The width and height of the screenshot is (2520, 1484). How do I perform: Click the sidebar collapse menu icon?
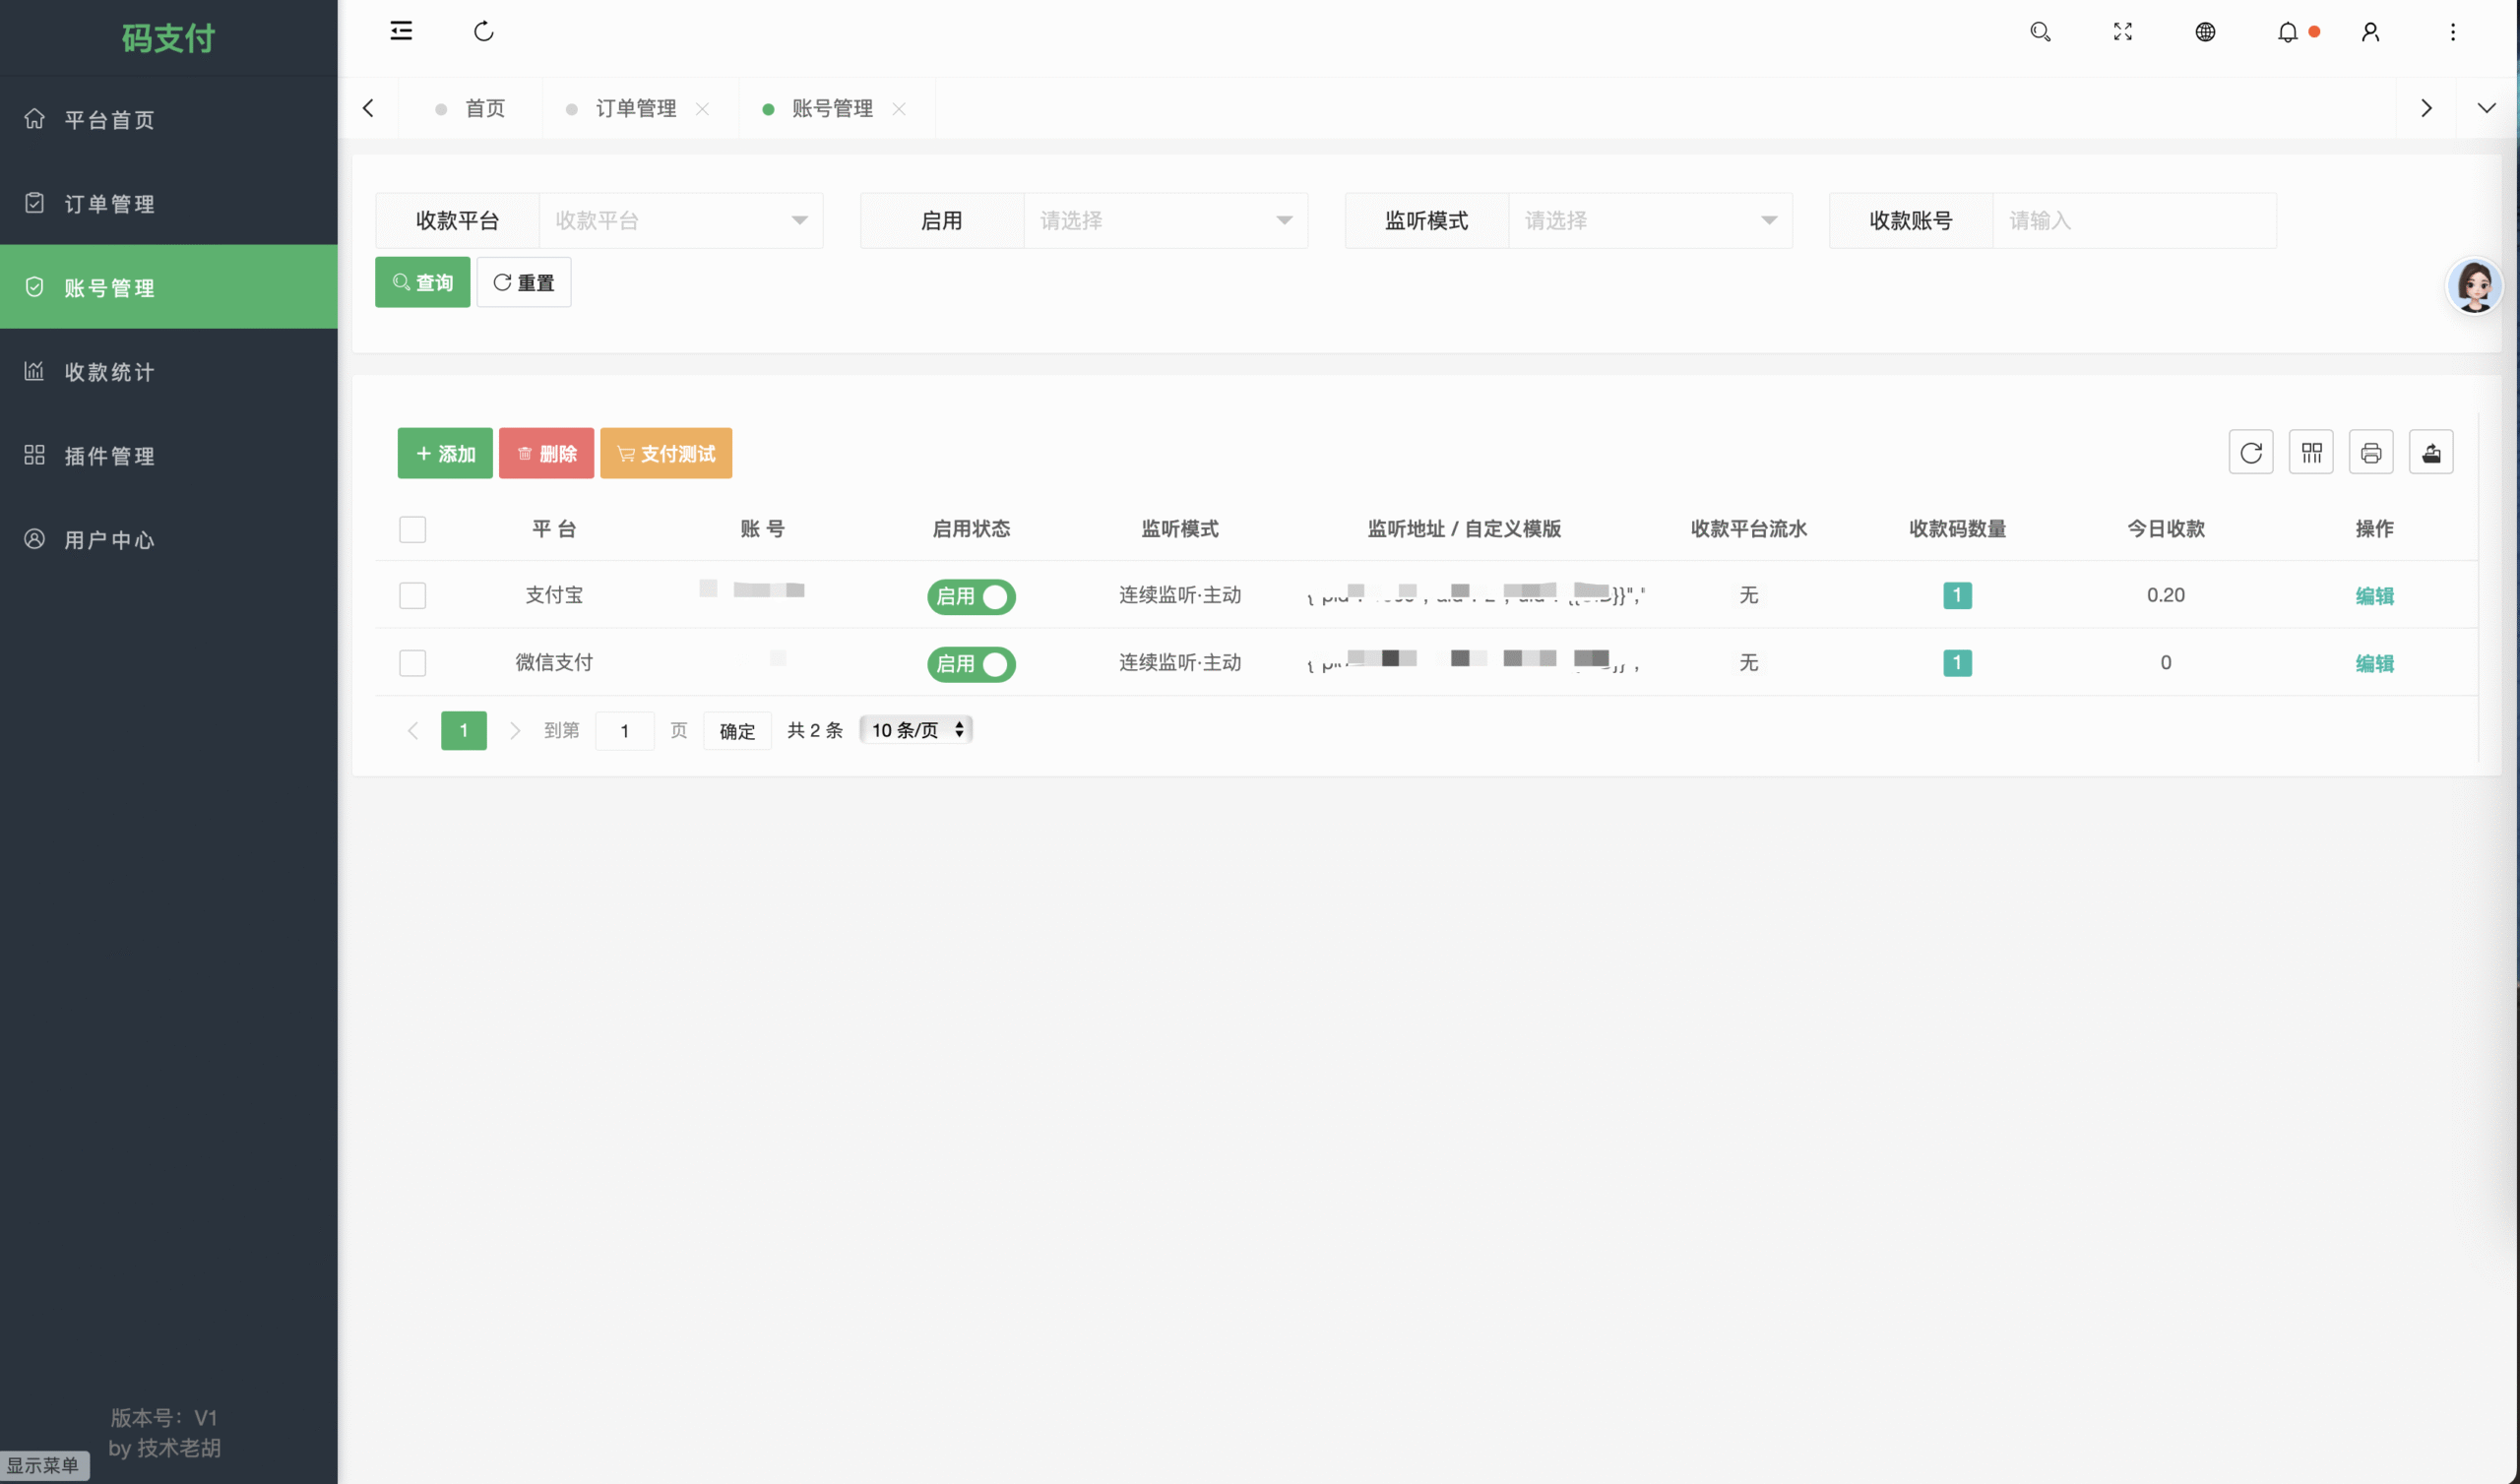click(x=401, y=31)
